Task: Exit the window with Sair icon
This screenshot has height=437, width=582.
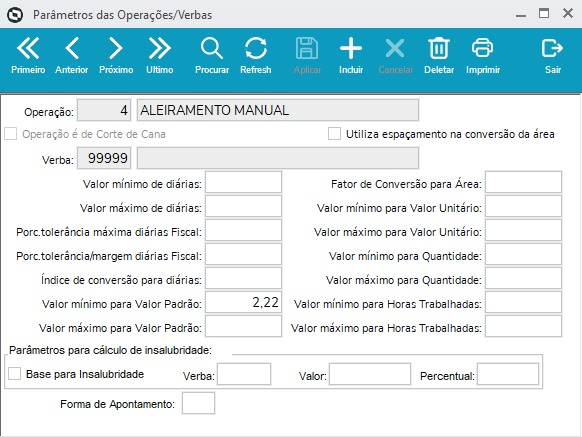Action: [x=553, y=55]
